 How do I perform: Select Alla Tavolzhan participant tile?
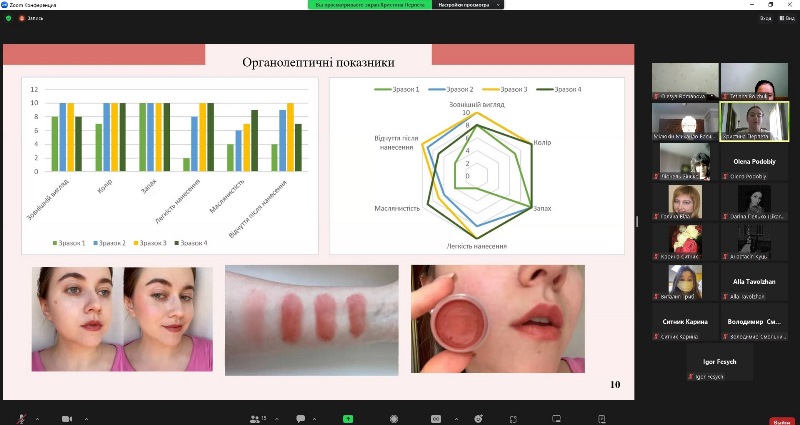coord(754,282)
